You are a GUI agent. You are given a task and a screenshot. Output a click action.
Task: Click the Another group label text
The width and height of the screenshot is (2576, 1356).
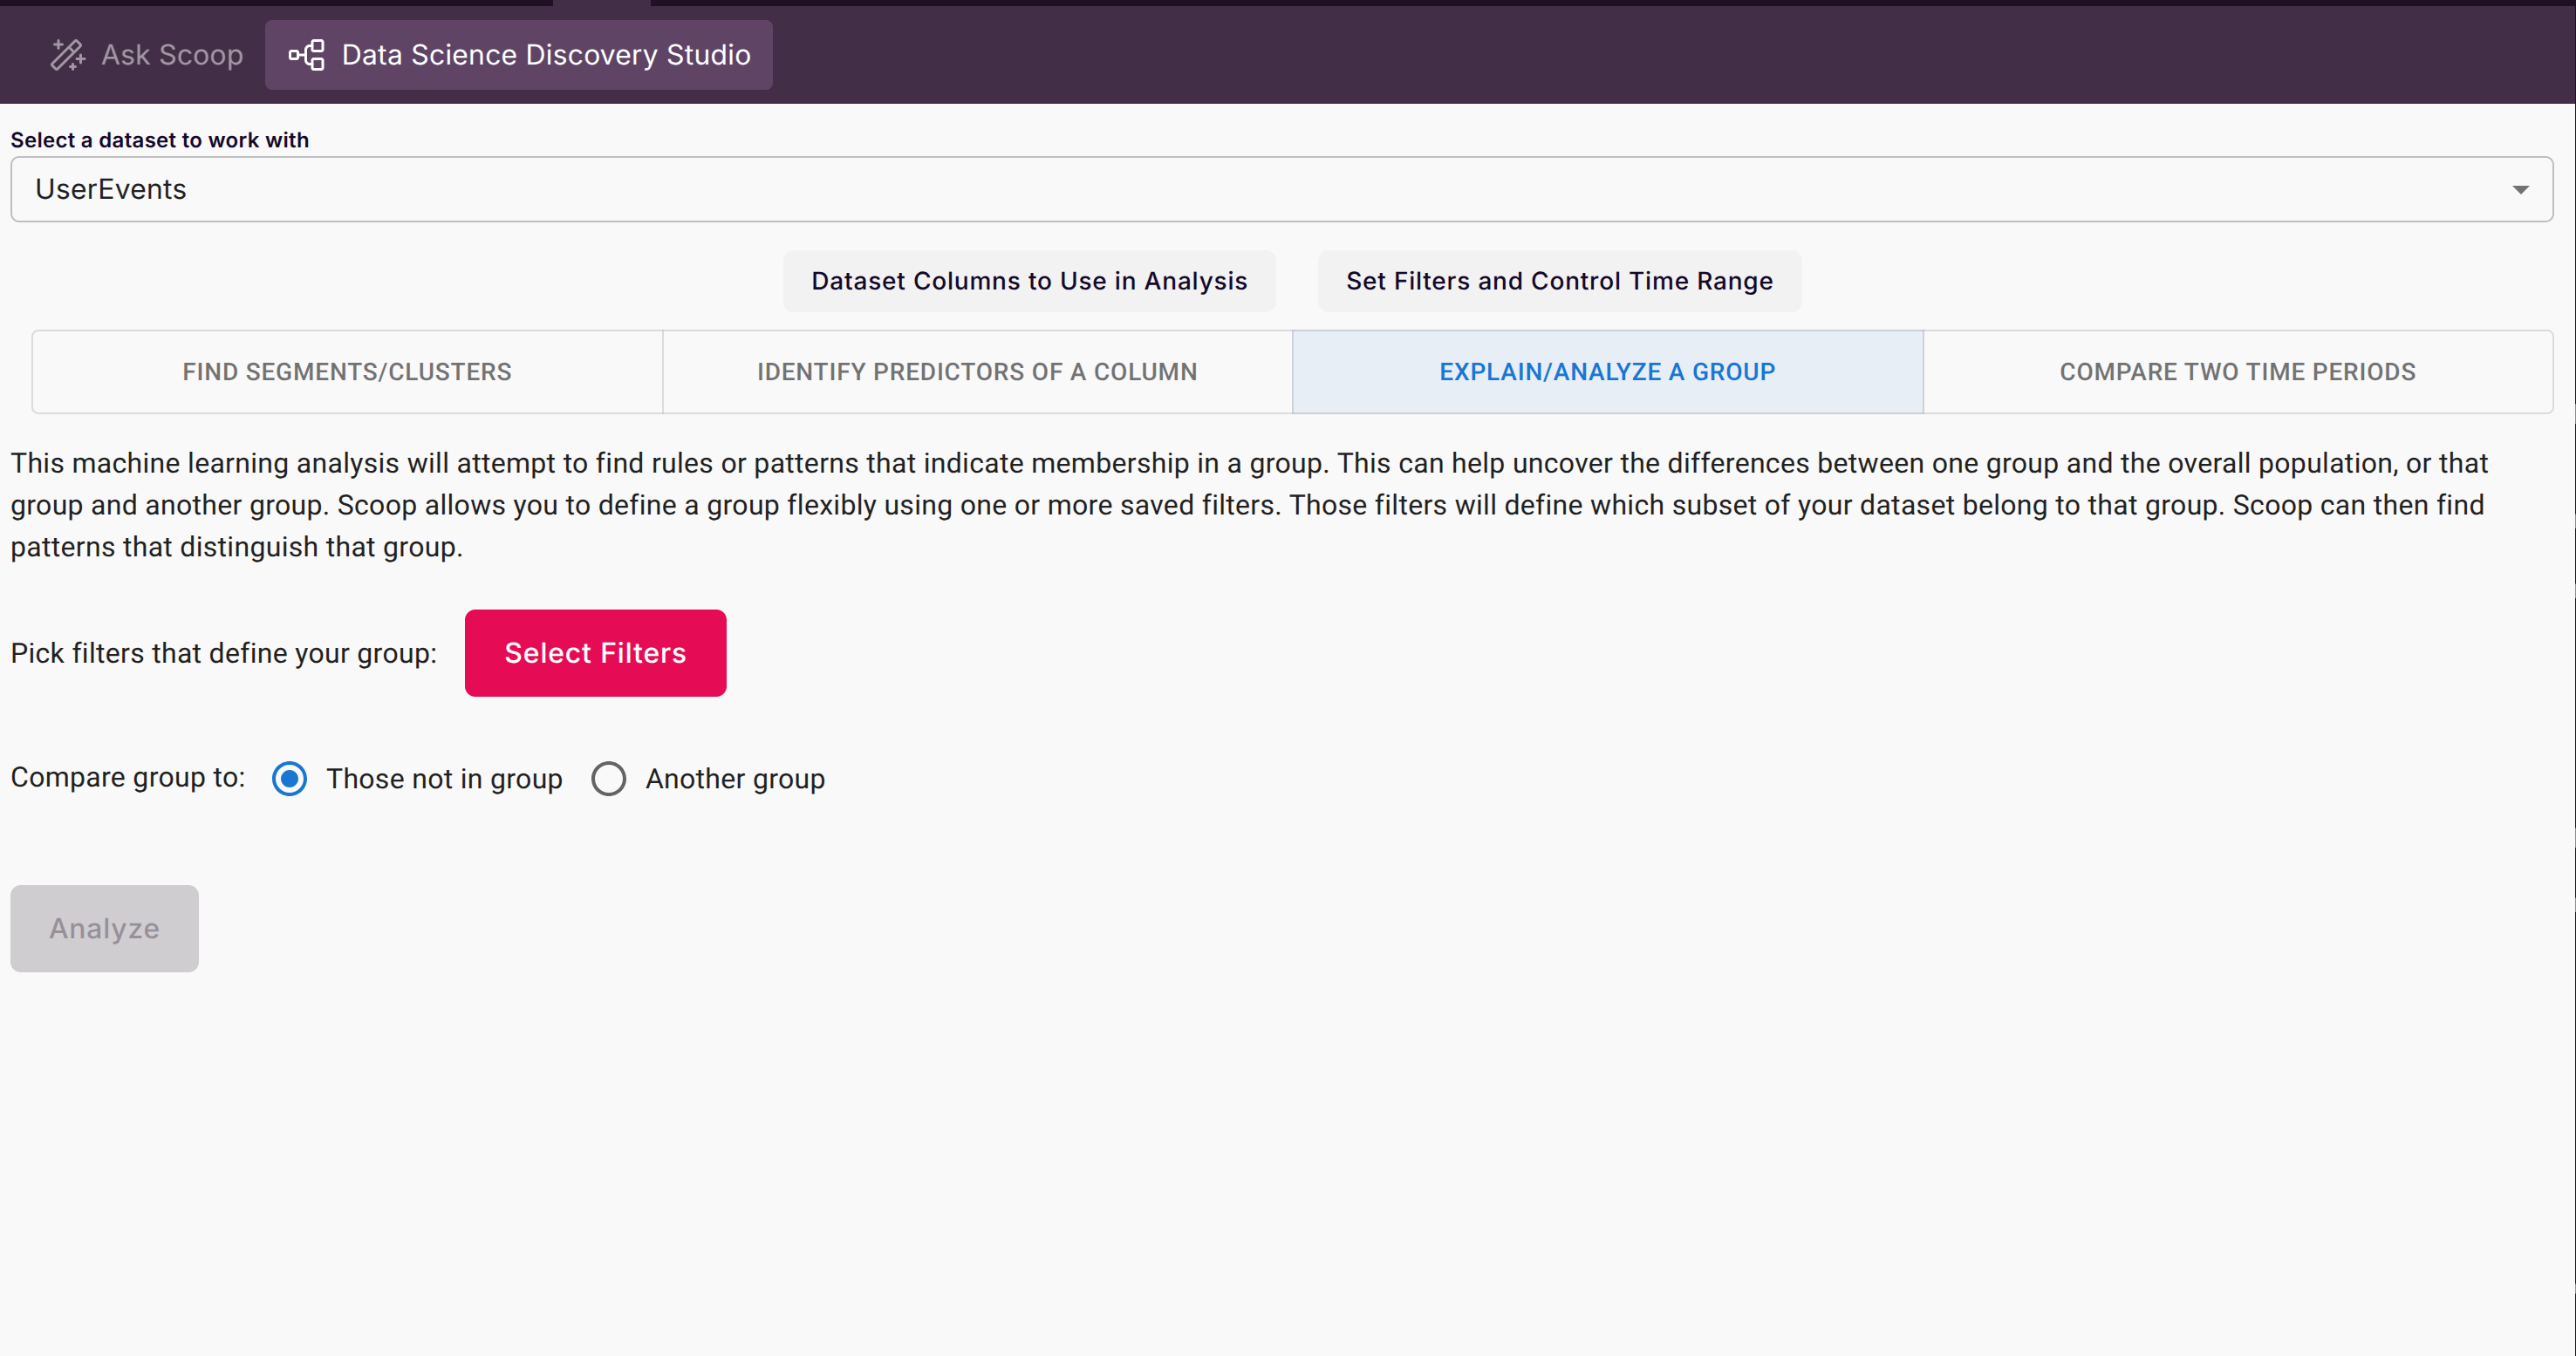coord(735,779)
